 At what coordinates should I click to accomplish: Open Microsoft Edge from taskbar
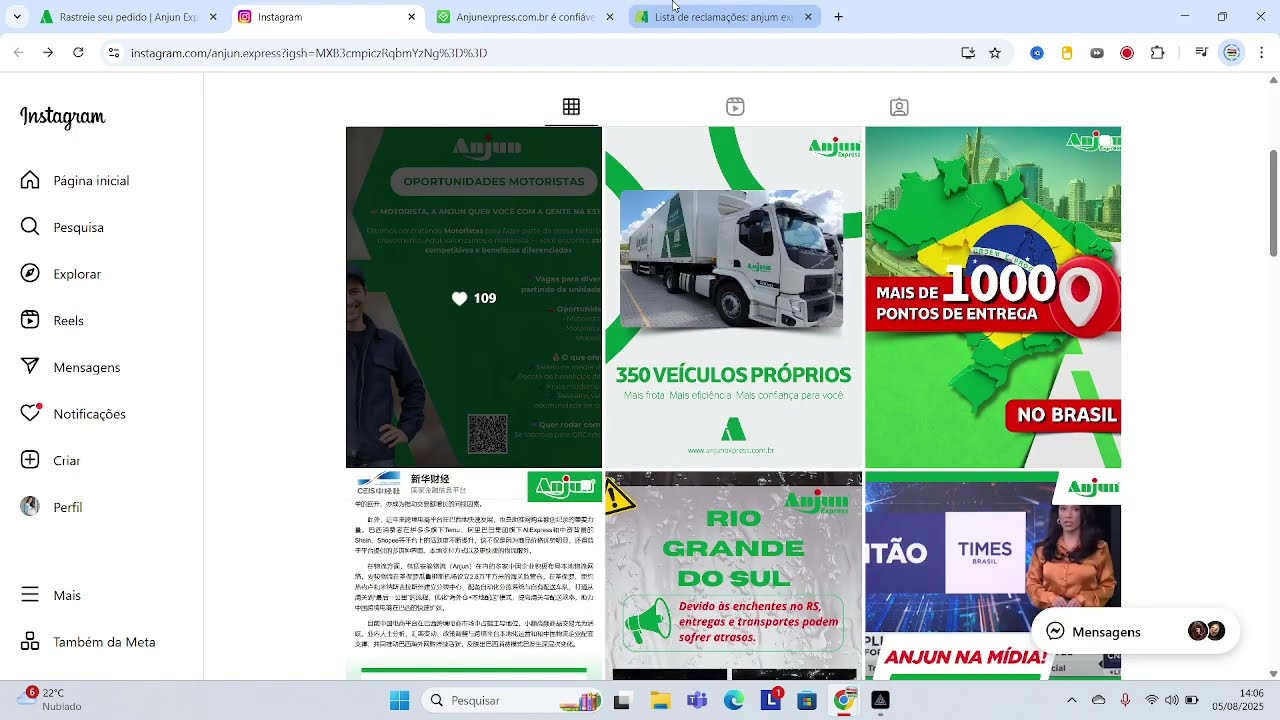point(734,700)
